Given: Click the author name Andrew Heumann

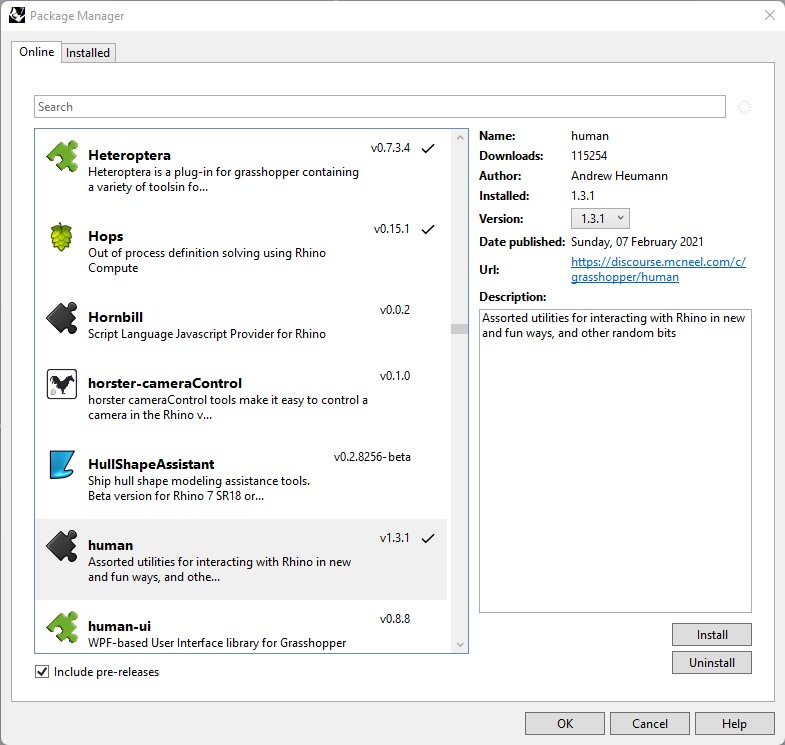Looking at the screenshot, I should click(x=619, y=176).
